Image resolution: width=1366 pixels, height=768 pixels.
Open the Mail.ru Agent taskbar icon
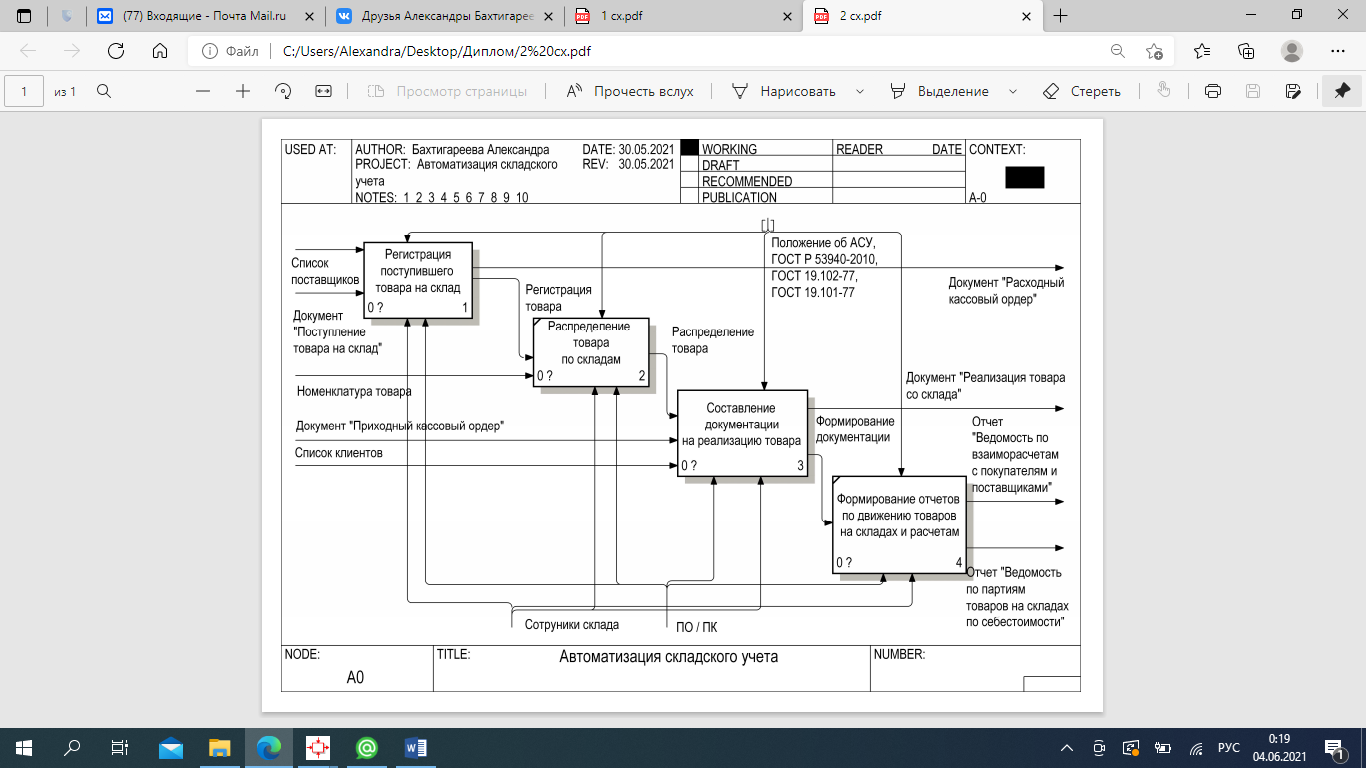point(366,747)
